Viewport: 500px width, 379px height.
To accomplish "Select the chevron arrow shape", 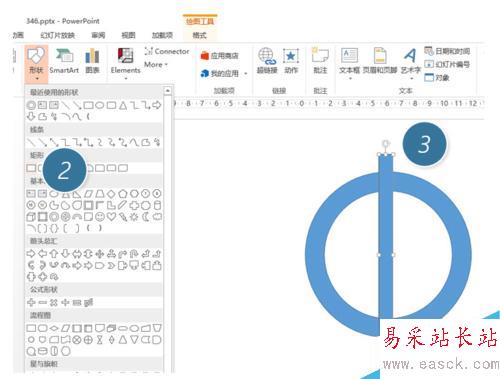I will point(111,266).
